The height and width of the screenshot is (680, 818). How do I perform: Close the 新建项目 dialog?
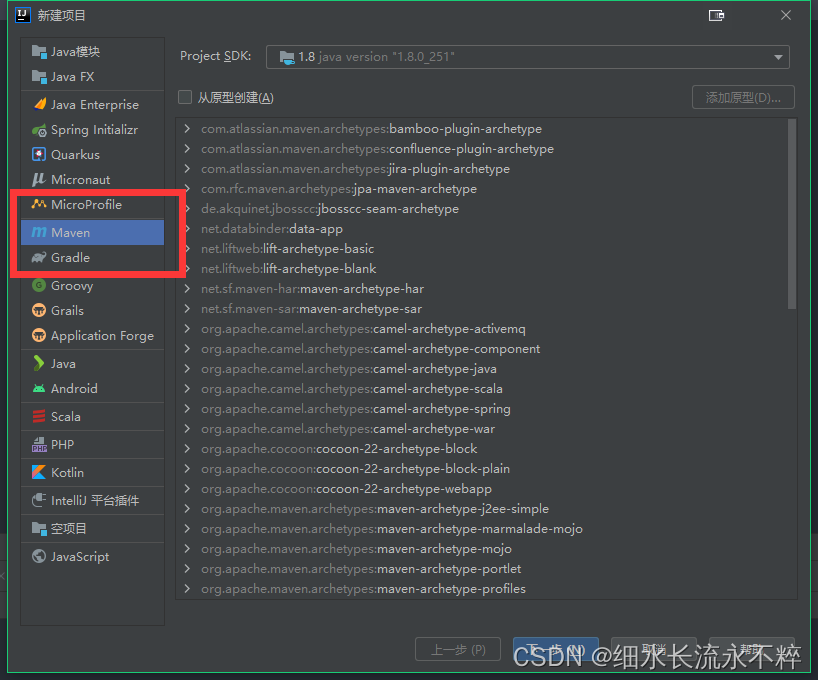click(786, 15)
